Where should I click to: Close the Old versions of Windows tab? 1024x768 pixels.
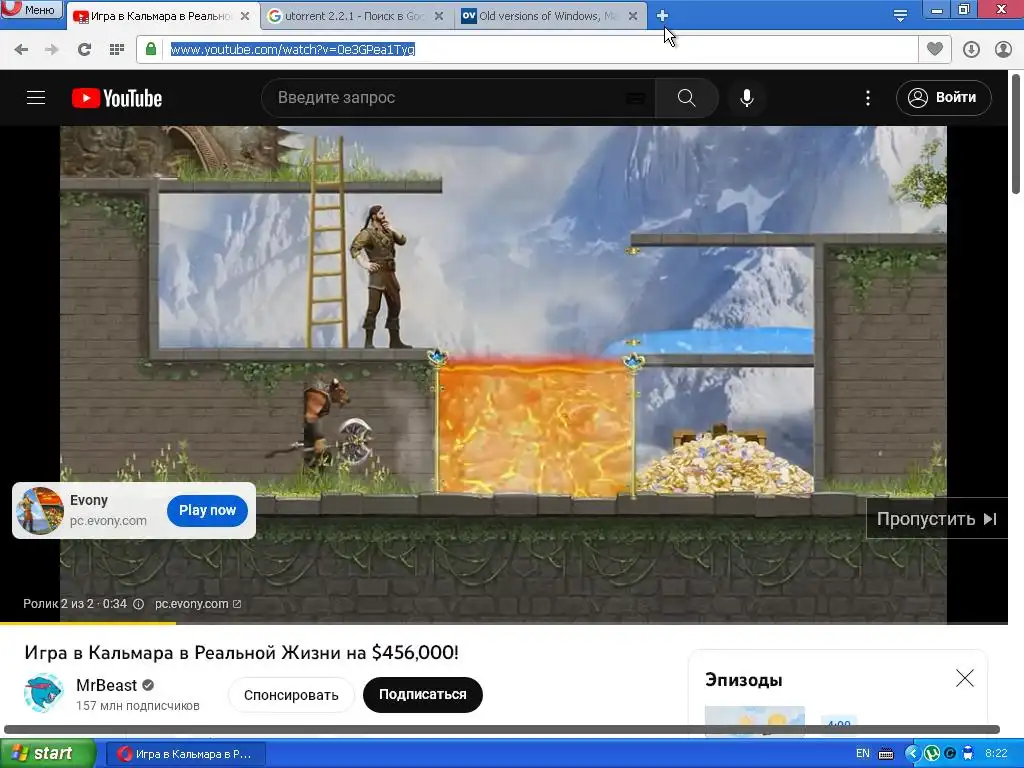[x=633, y=16]
